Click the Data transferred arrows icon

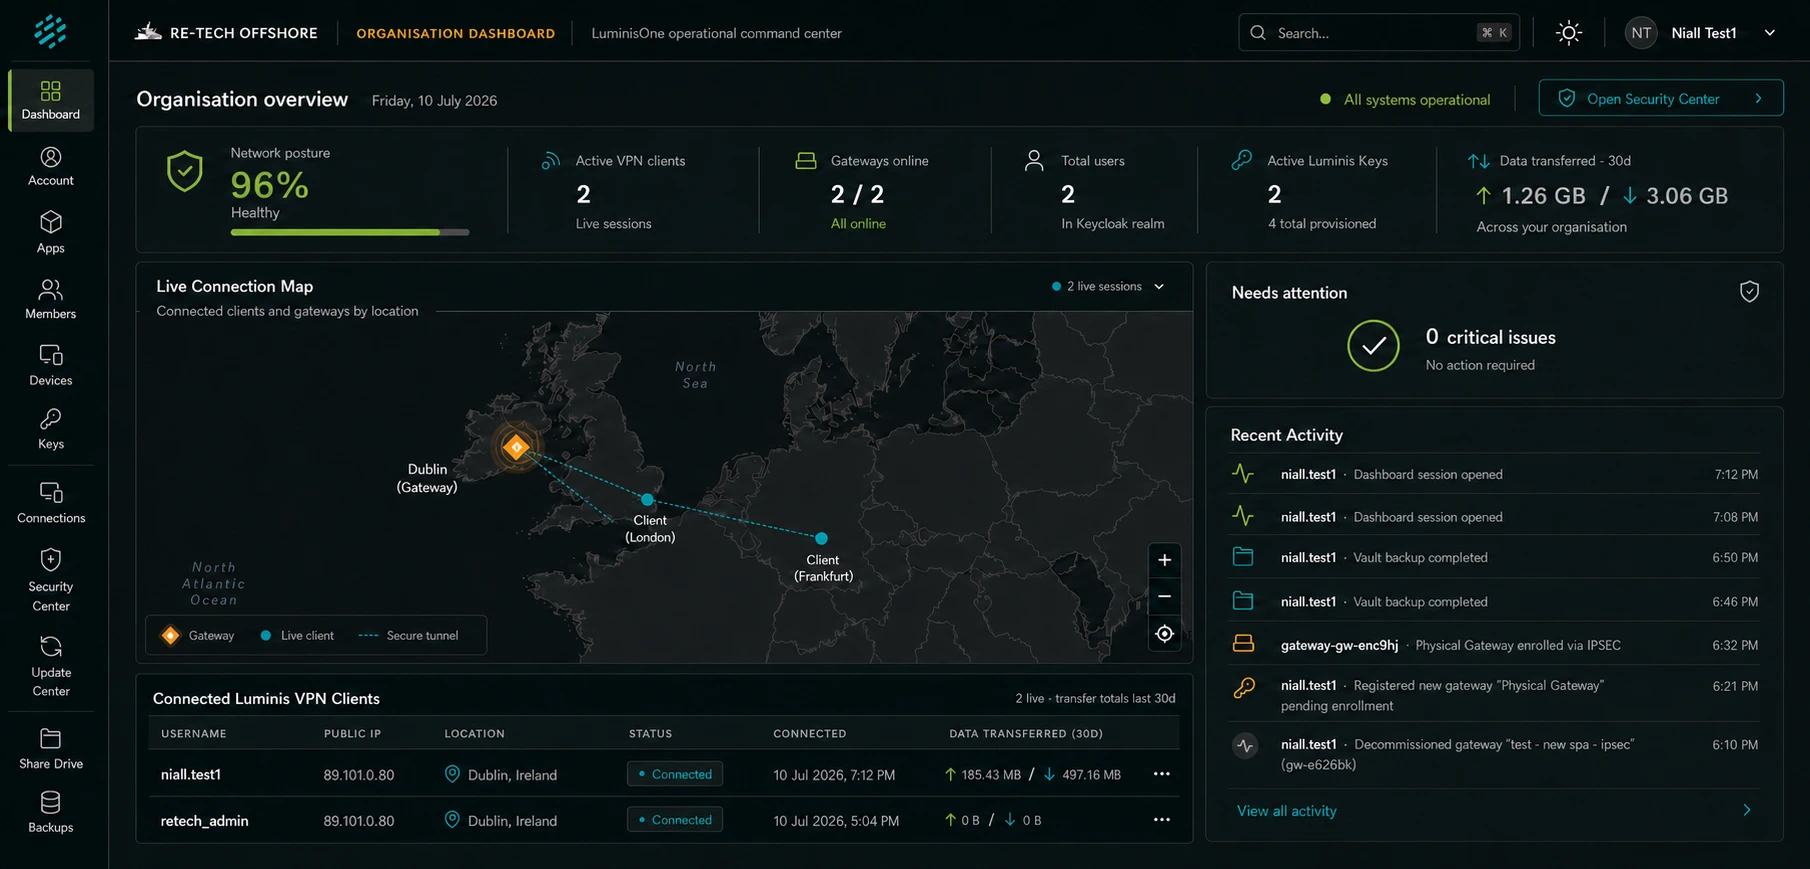tap(1479, 161)
